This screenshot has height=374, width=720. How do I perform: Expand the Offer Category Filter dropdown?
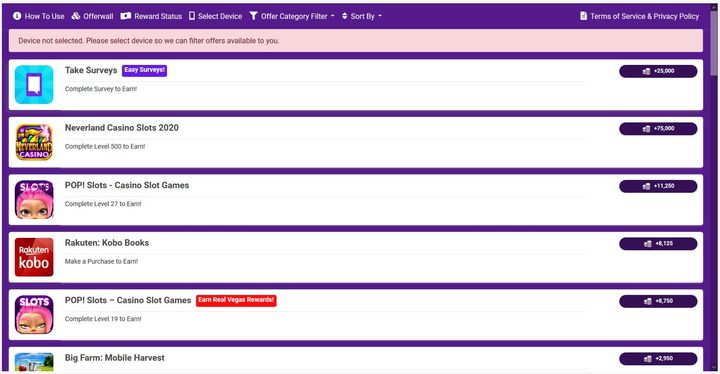[x=292, y=16]
